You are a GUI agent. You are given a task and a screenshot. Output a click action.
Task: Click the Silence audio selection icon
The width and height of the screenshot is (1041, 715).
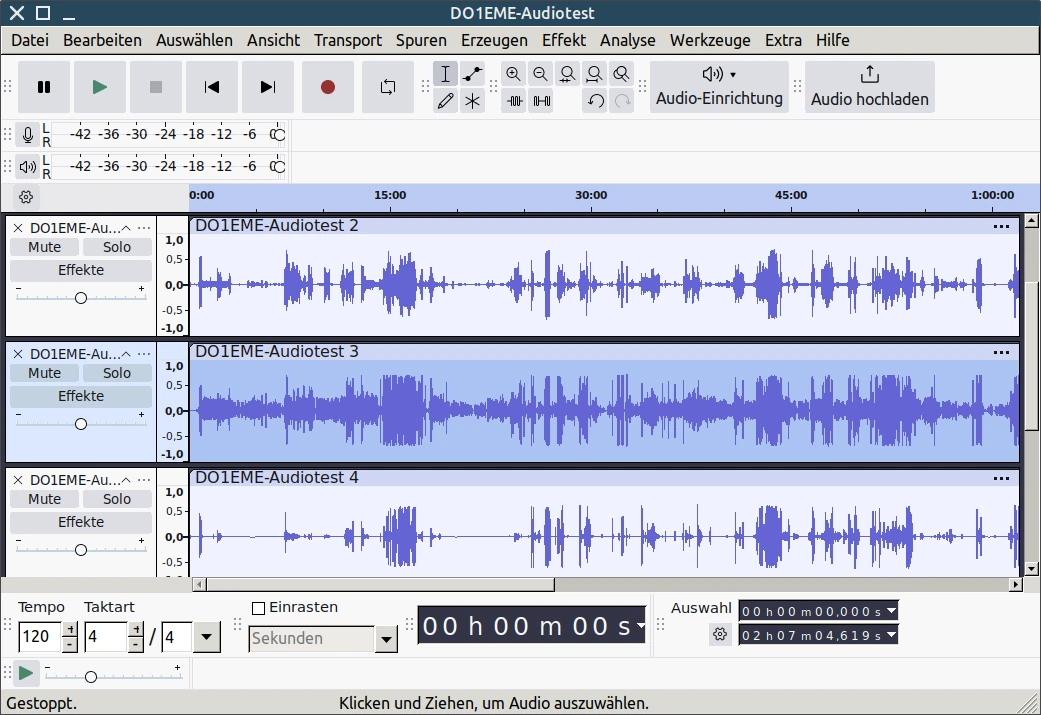(541, 100)
